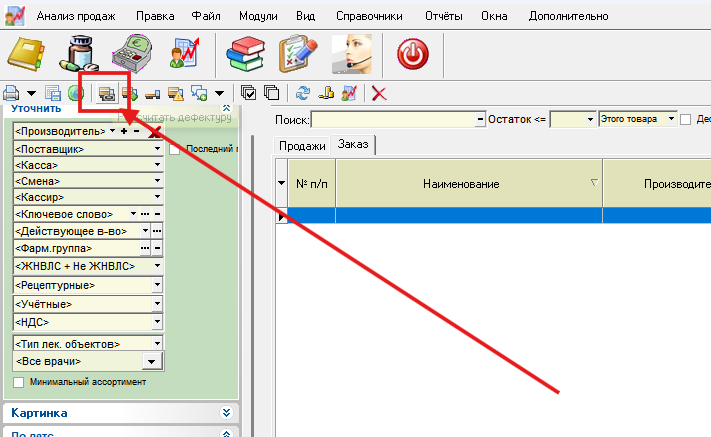
Task: Click the recalculate defectura toolbar icon
Action: click(x=107, y=94)
